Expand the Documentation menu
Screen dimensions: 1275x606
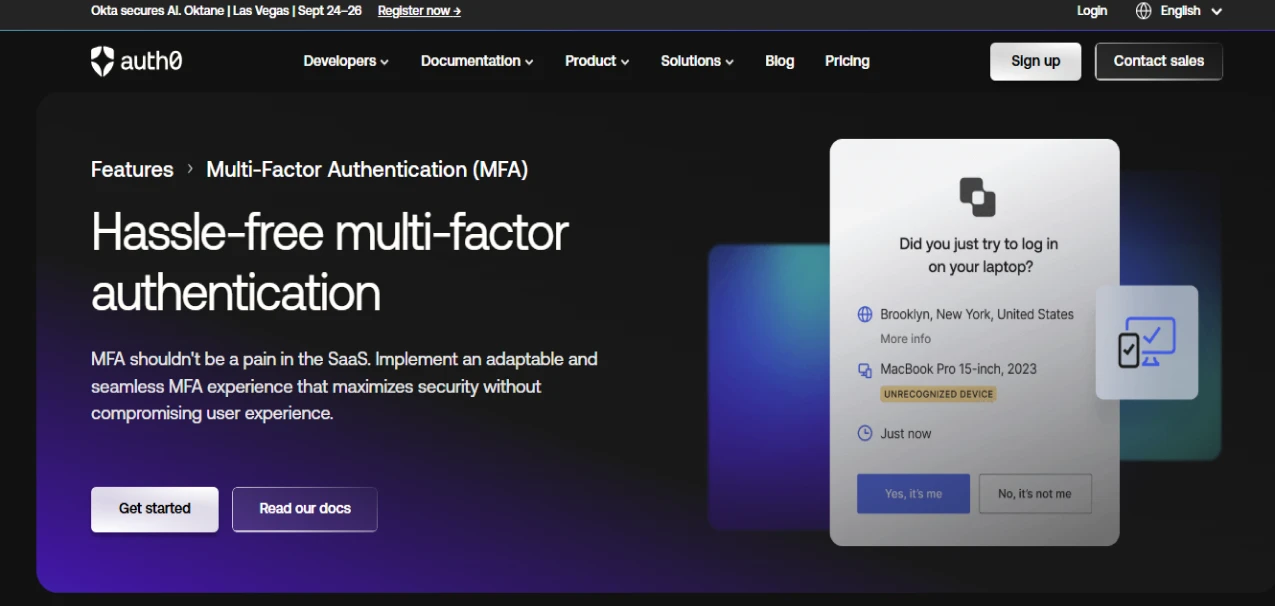pyautogui.click(x=477, y=61)
